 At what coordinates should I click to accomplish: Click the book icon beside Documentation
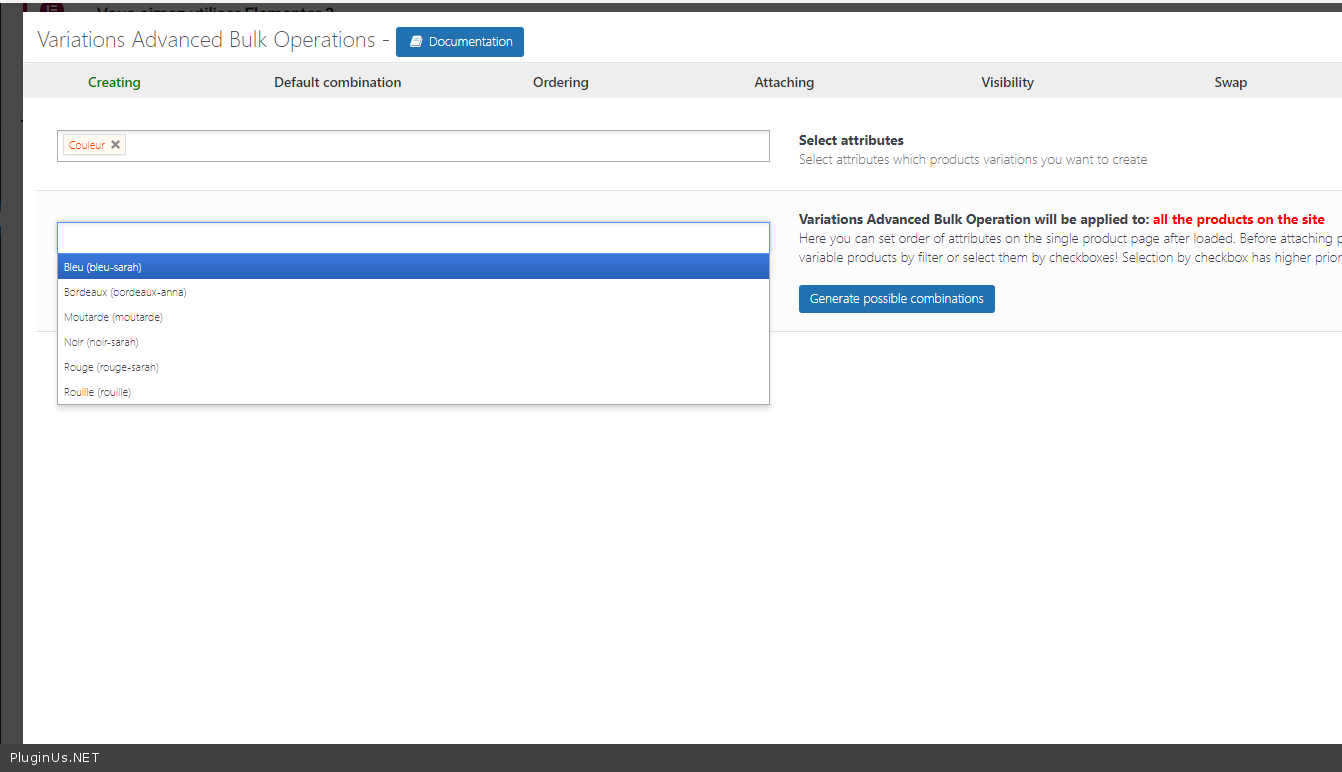click(416, 42)
